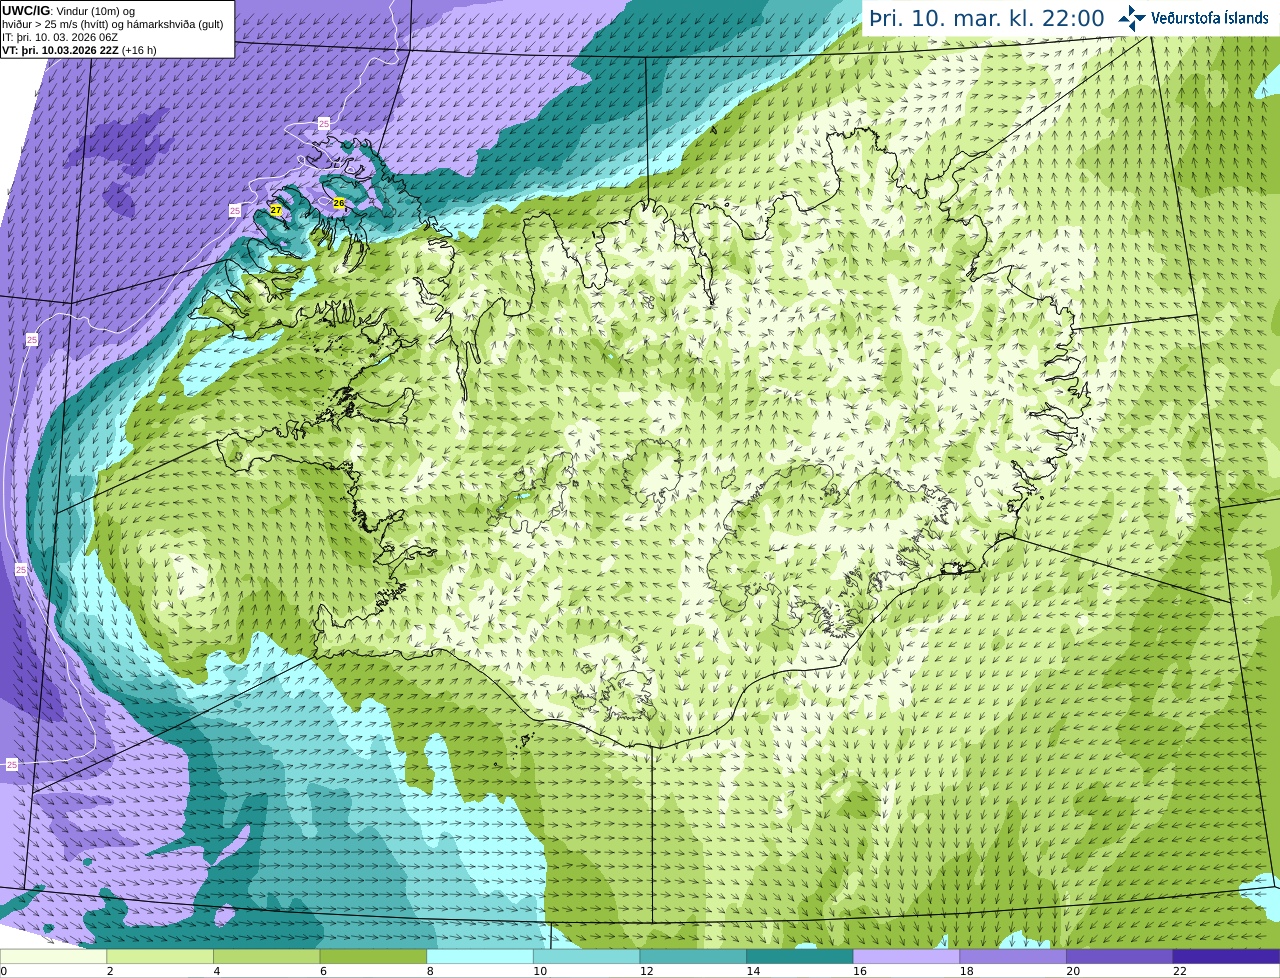Click the yellow gust label 27
1280x978 pixels.
pyautogui.click(x=276, y=210)
